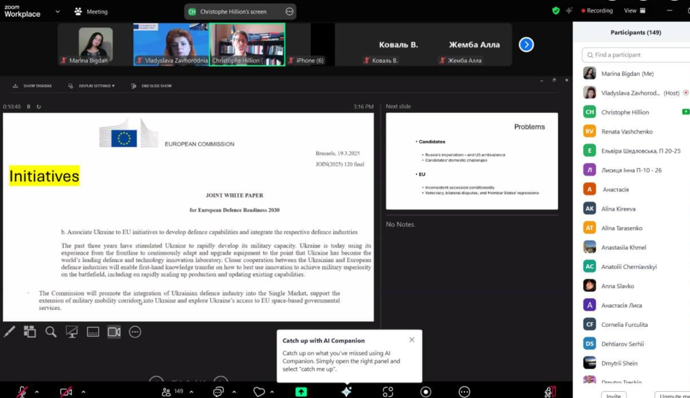Image resolution: width=690 pixels, height=398 pixels.
Task: Expand the reactions options arrow
Action: 272,391
